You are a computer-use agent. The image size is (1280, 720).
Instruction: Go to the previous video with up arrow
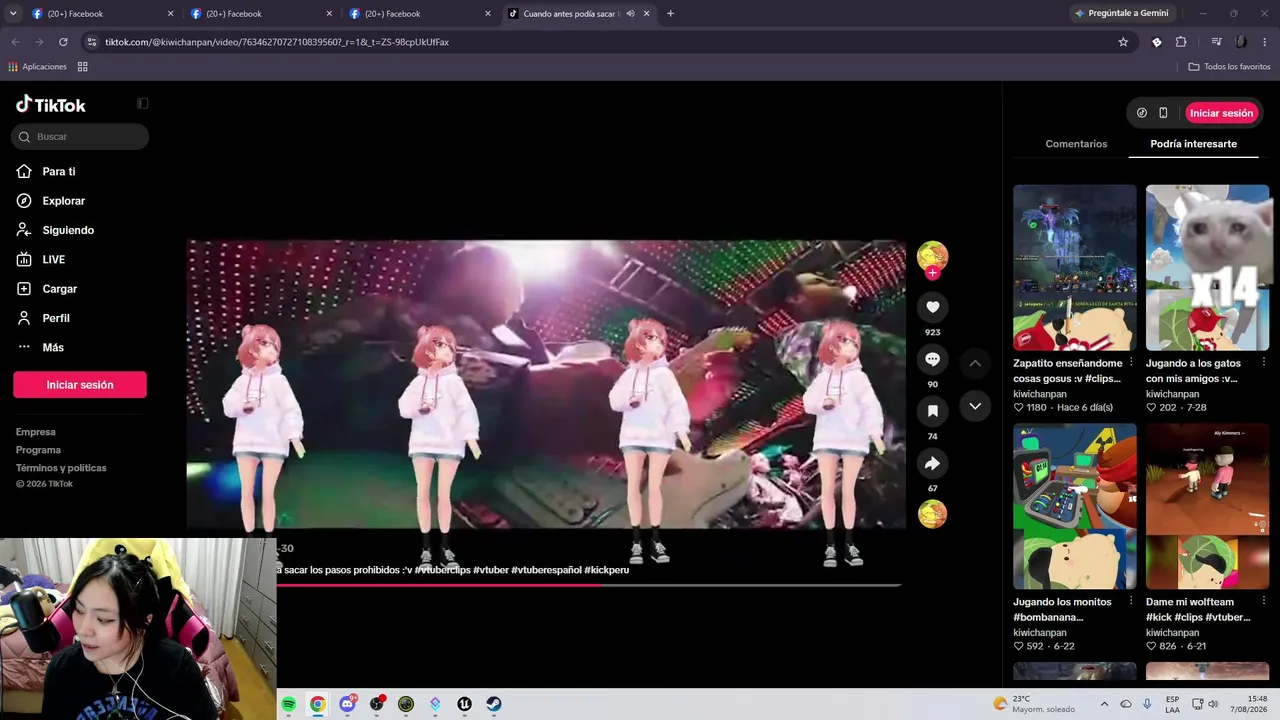pyautogui.click(x=975, y=363)
